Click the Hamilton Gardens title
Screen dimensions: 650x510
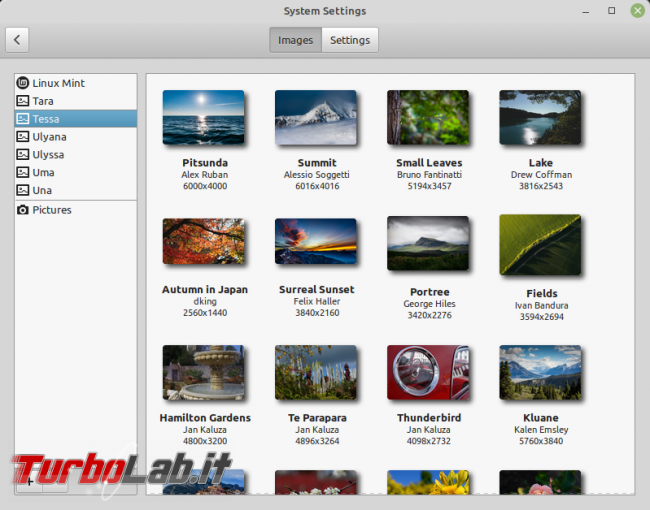205,418
